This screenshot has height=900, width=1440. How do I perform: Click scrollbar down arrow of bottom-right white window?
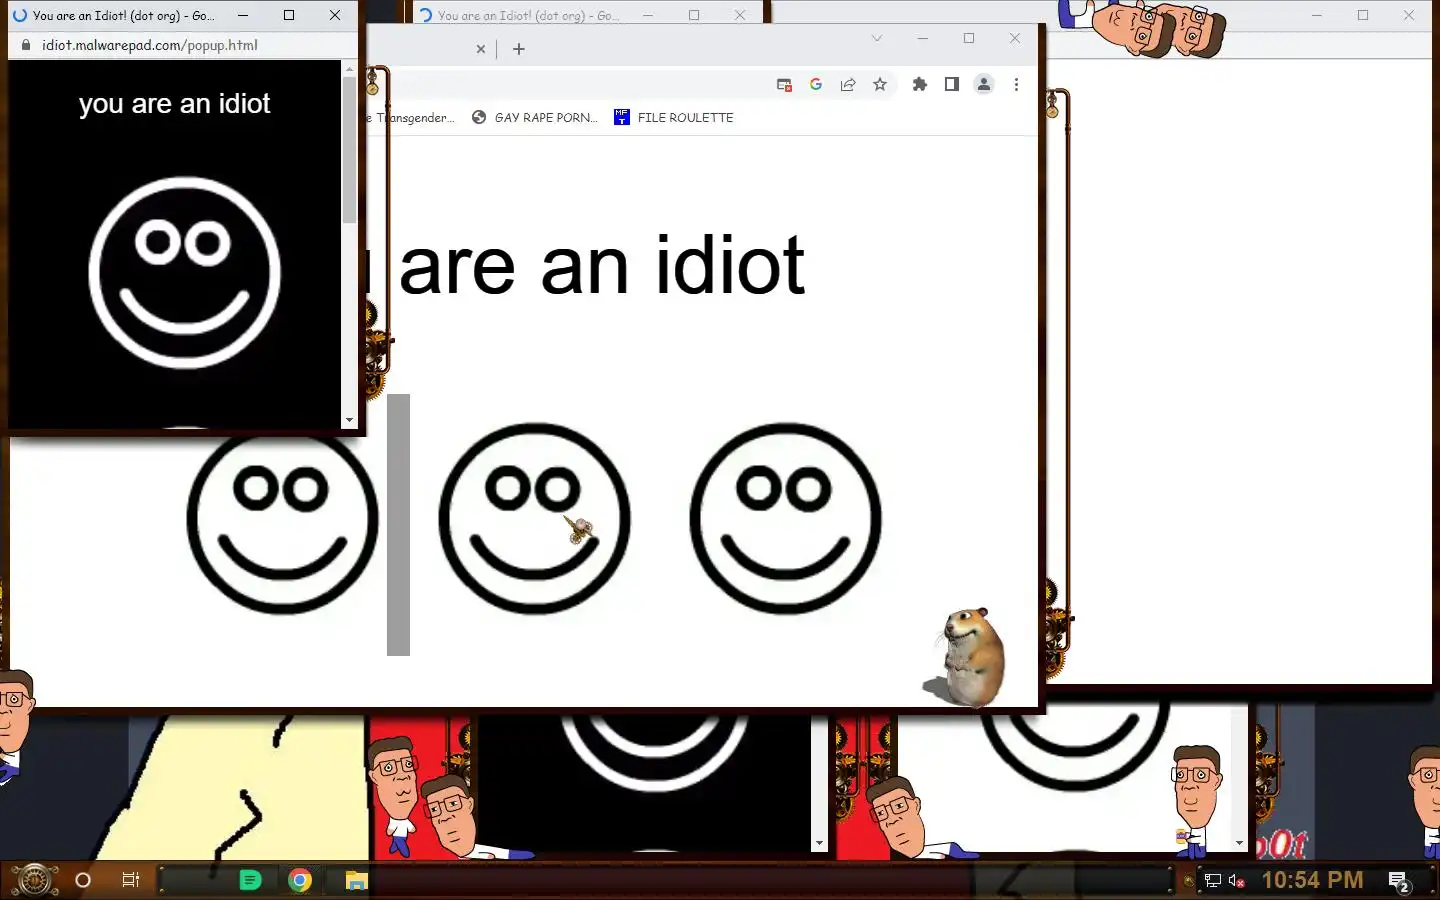tap(1239, 843)
